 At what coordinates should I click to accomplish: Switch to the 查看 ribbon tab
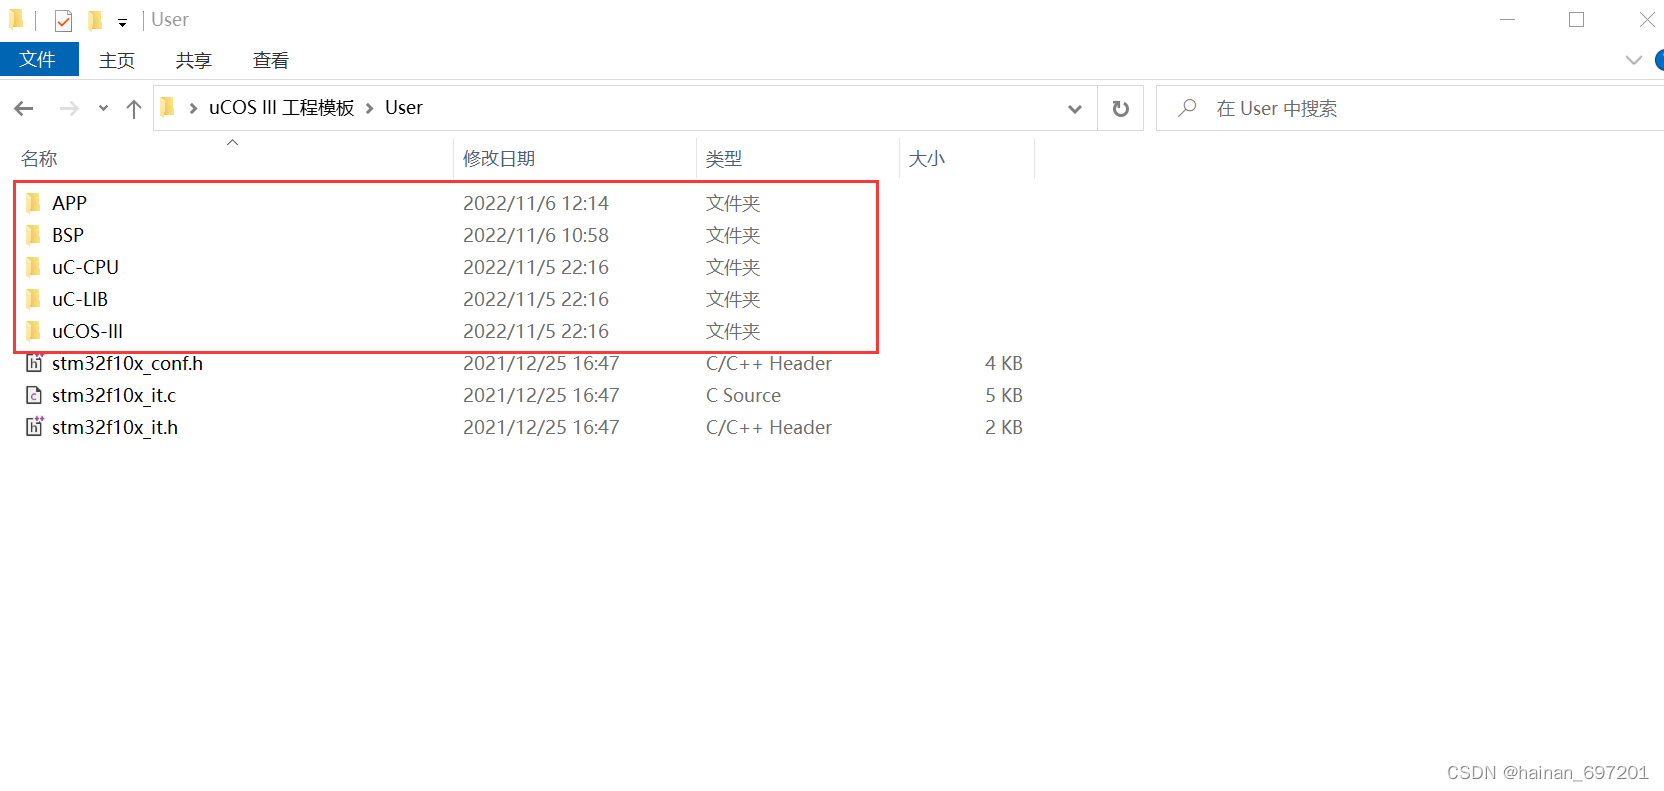coord(271,61)
